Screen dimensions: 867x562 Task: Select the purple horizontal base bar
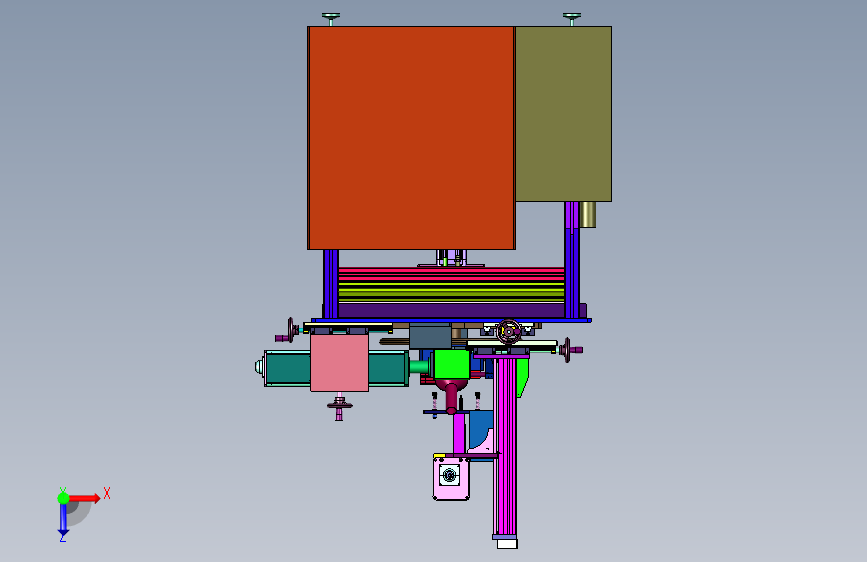(x=451, y=310)
